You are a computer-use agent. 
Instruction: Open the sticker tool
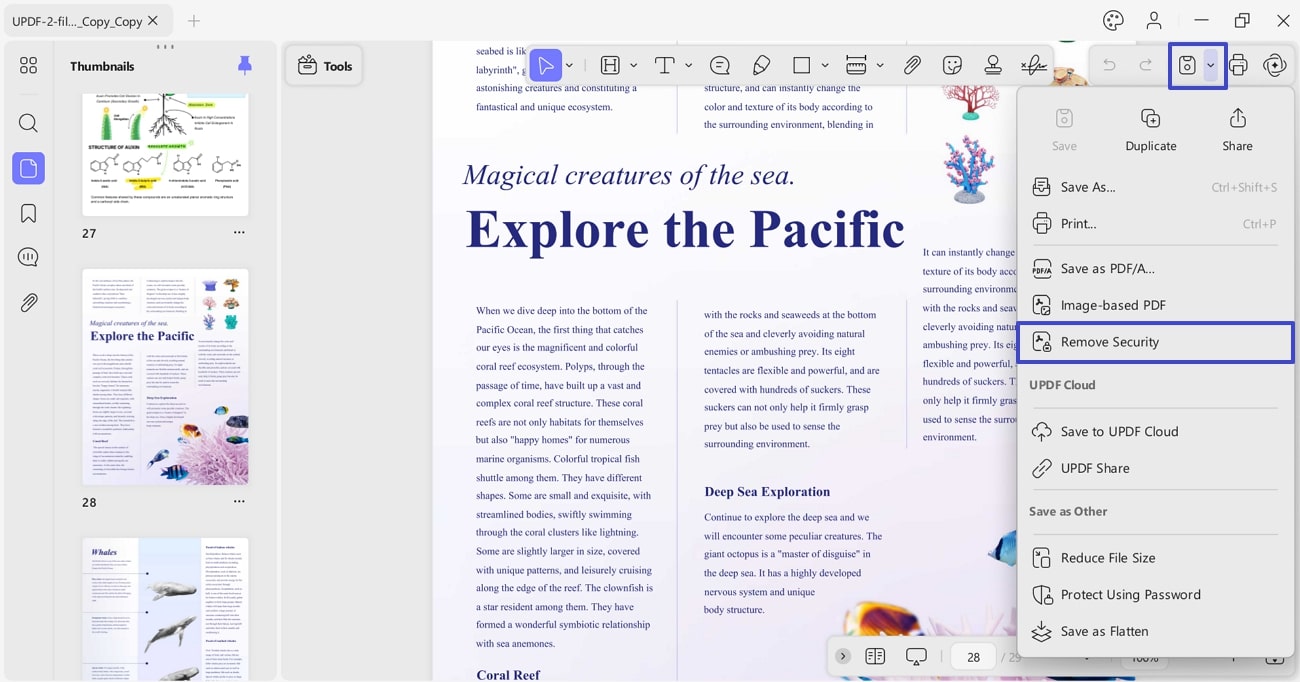[952, 65]
